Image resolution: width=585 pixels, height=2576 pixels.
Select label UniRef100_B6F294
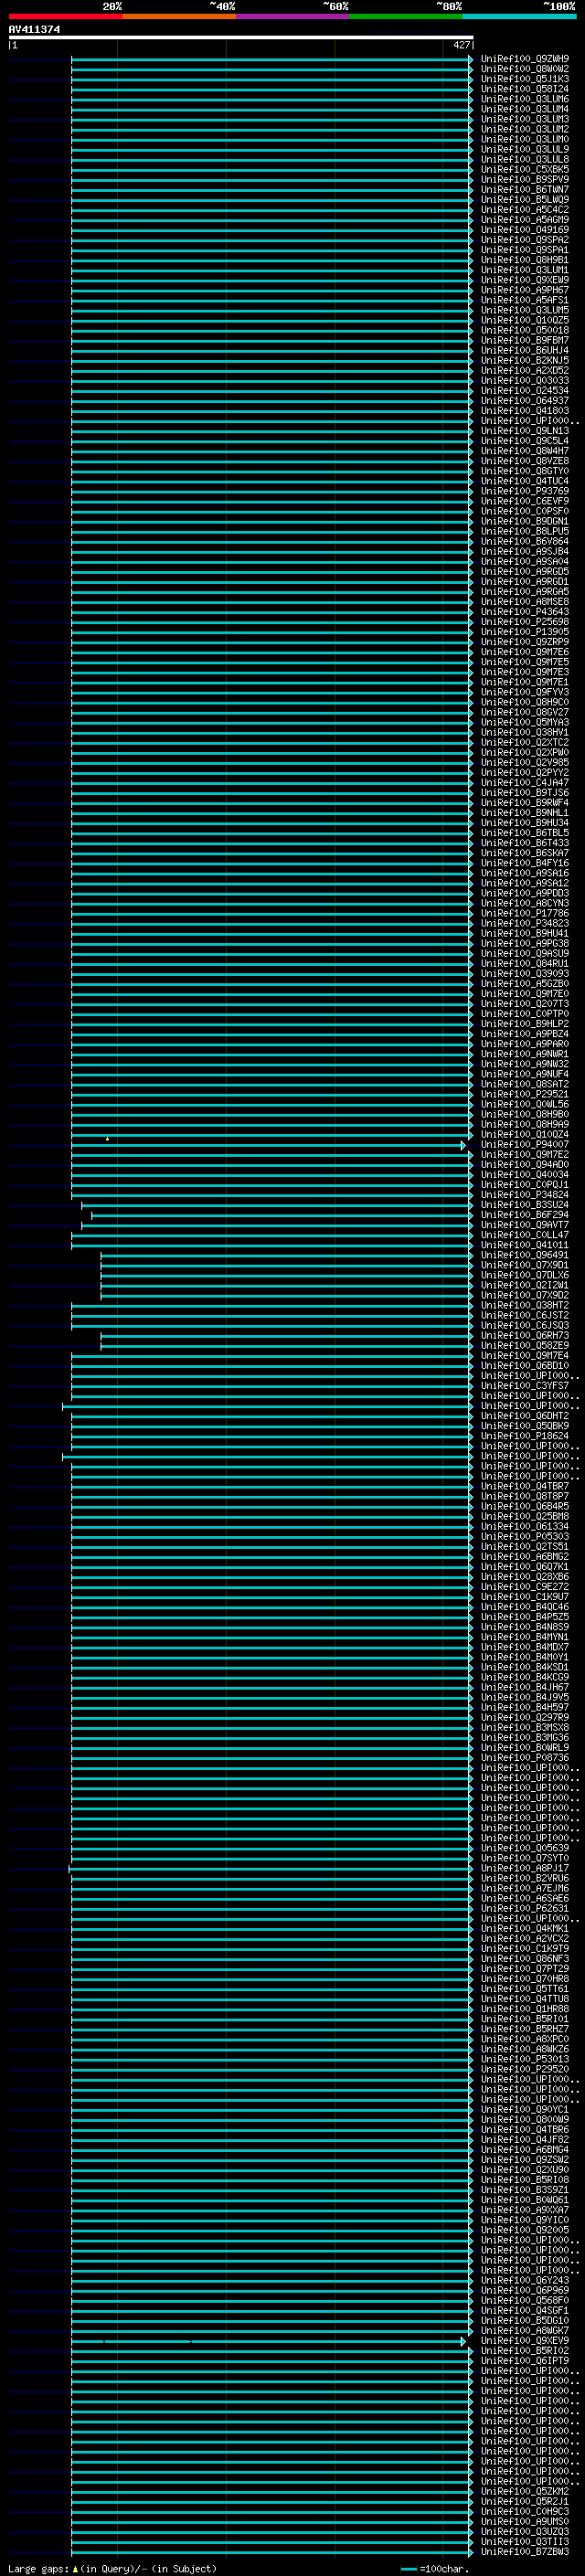tap(525, 1215)
